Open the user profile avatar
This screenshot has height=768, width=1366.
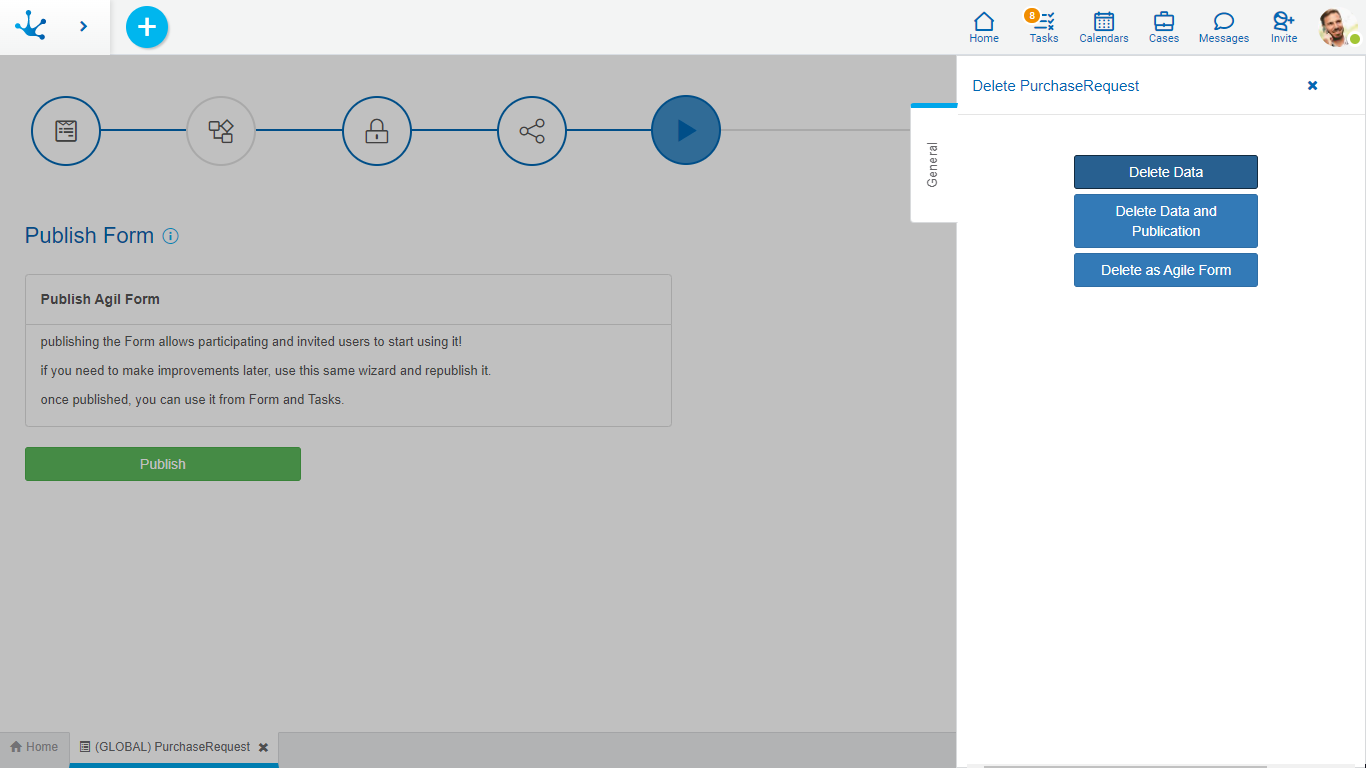pos(1338,27)
